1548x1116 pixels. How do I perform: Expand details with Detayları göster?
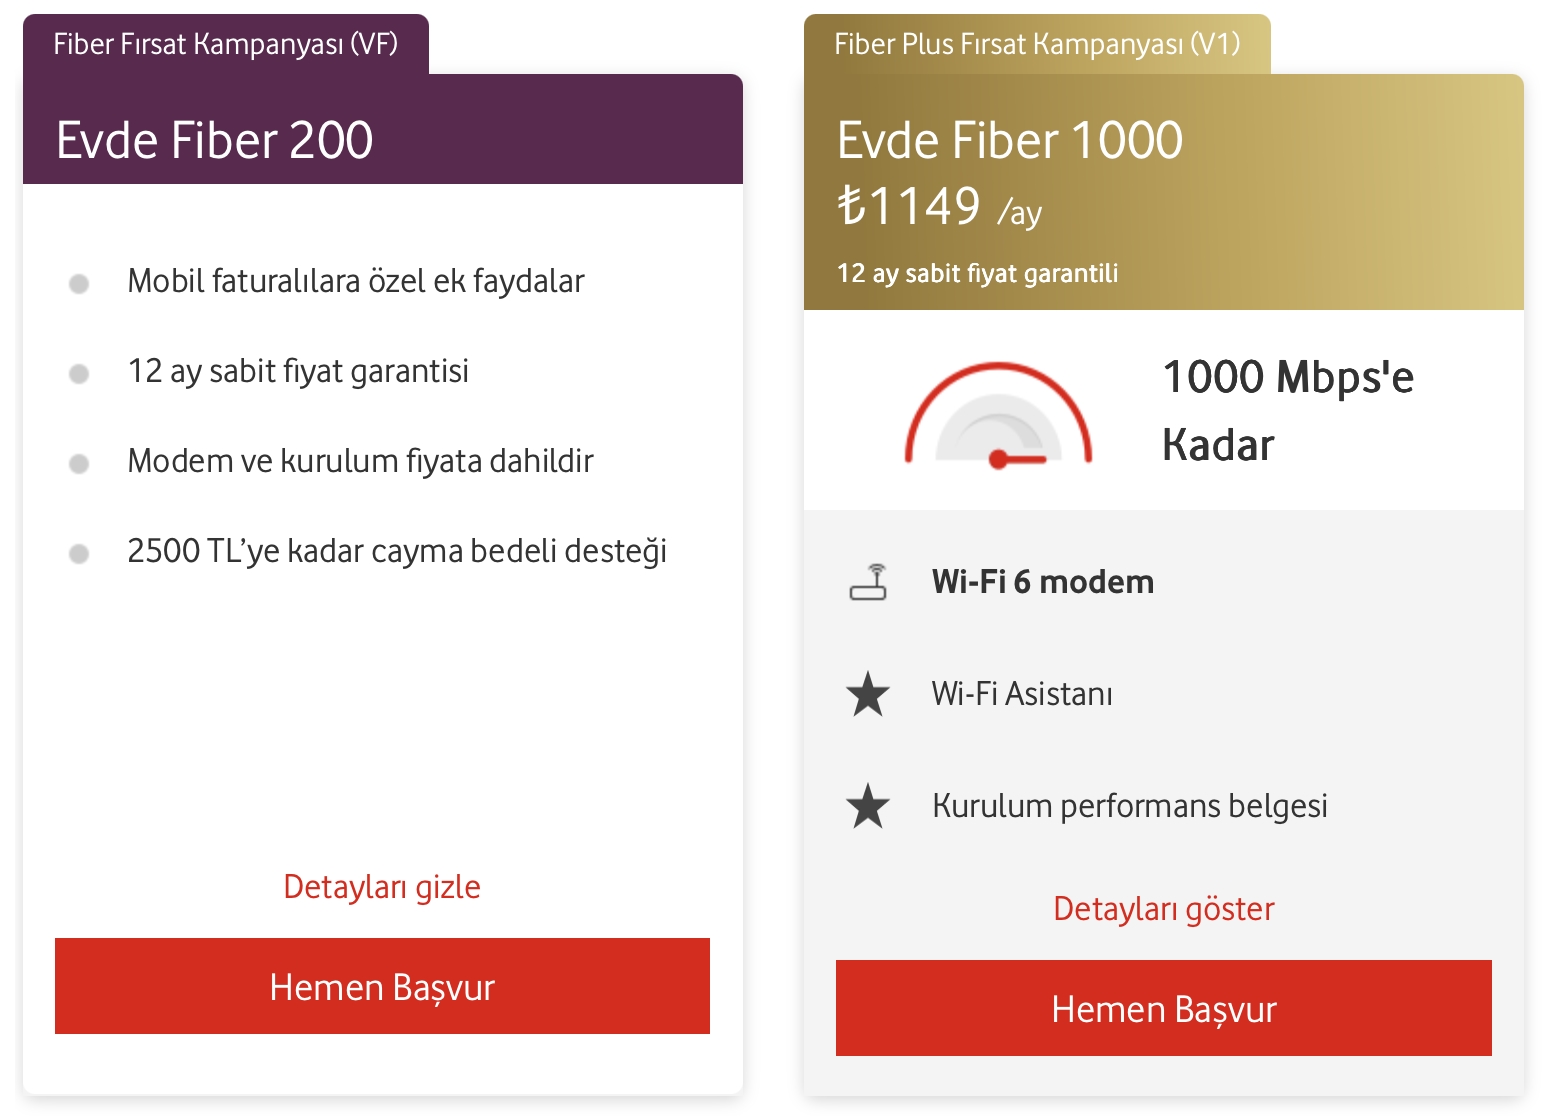(x=1163, y=909)
